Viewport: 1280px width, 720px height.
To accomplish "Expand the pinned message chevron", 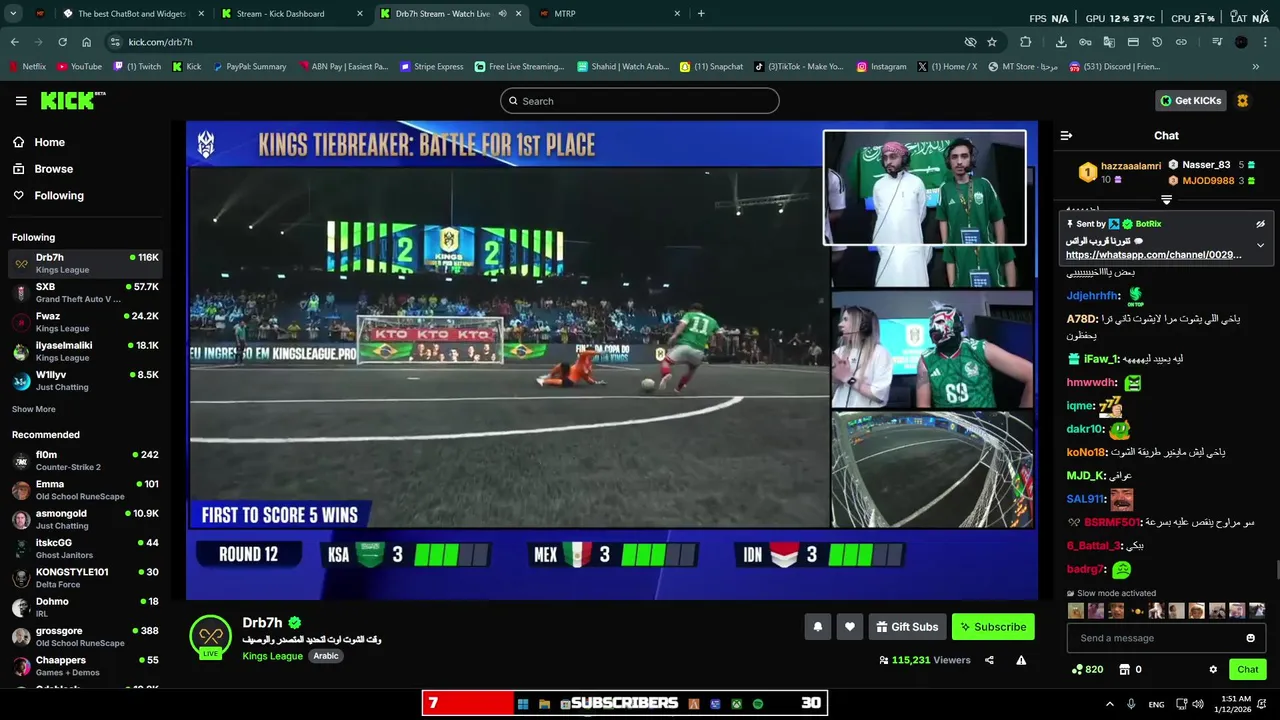I will (x=1260, y=245).
